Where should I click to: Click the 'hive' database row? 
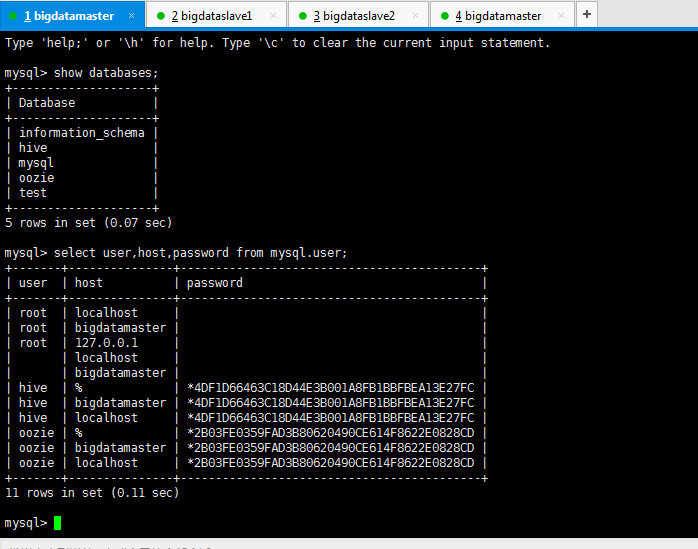point(33,148)
